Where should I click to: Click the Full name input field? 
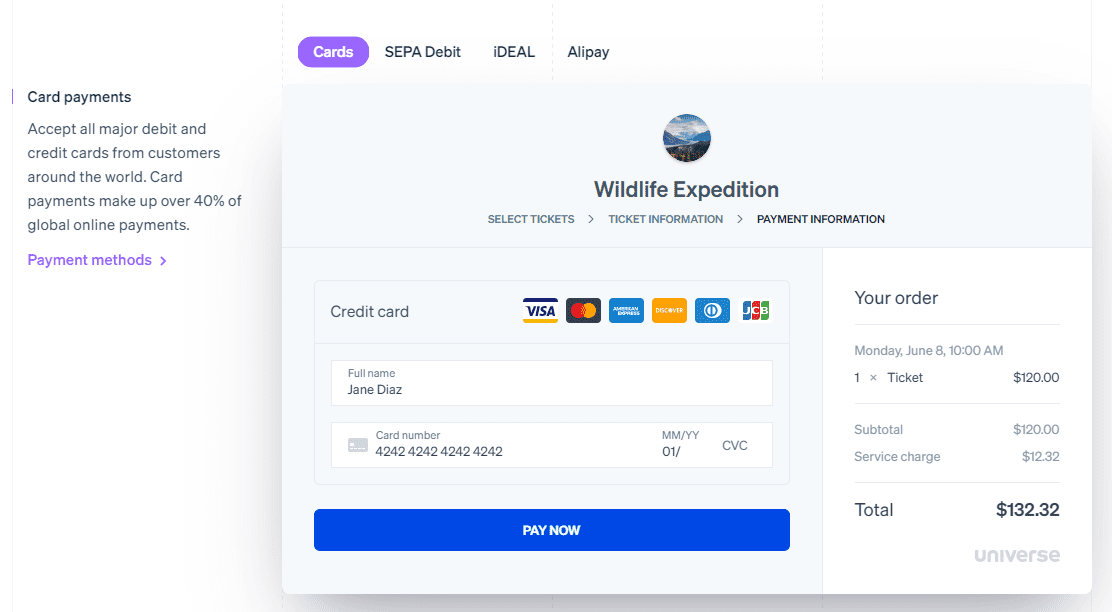(551, 383)
